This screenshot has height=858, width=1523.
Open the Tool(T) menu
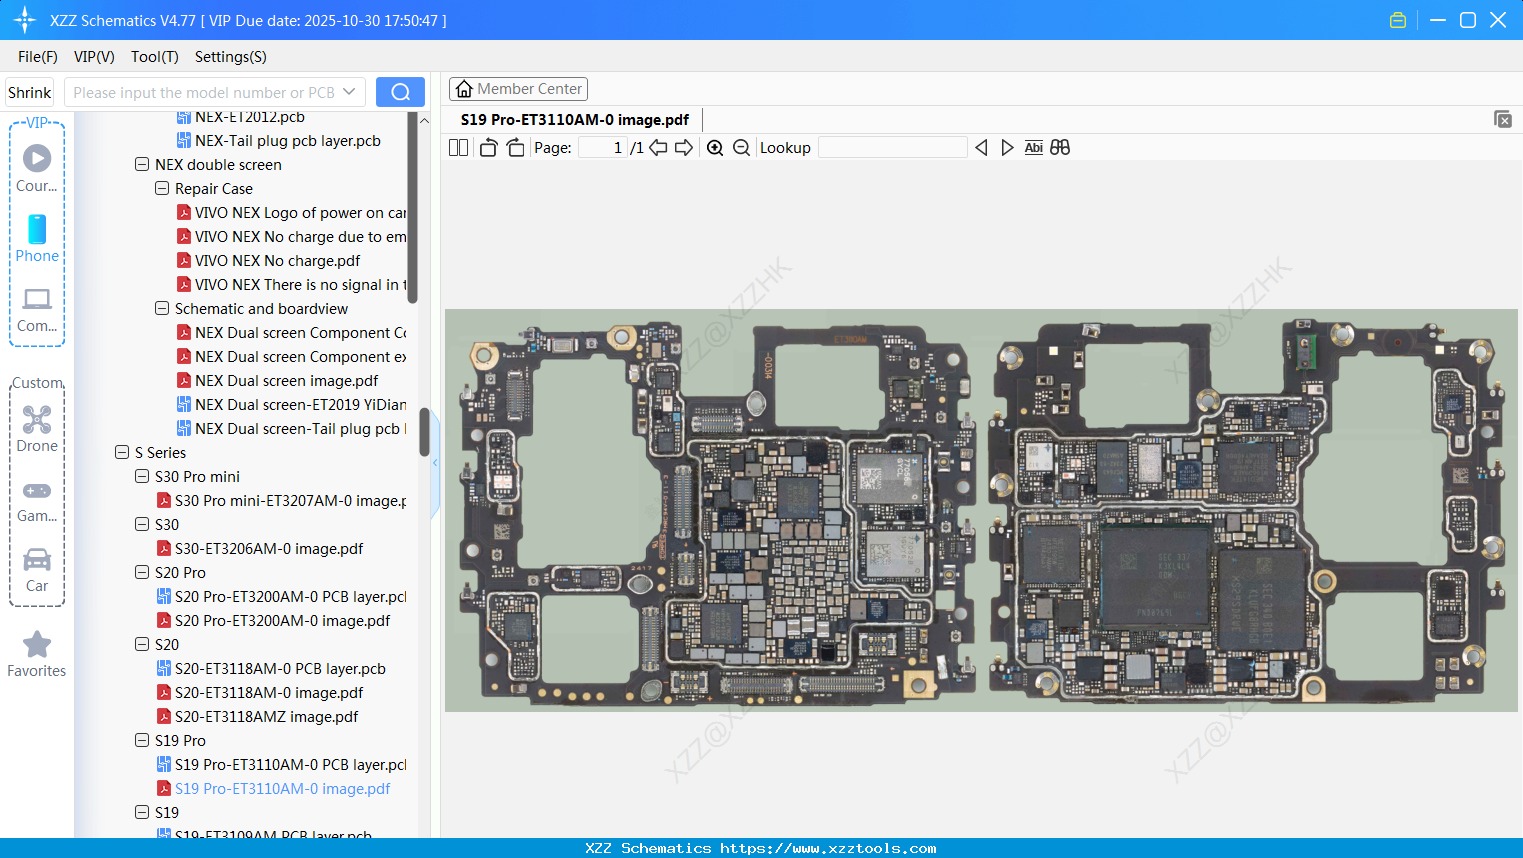[155, 57]
